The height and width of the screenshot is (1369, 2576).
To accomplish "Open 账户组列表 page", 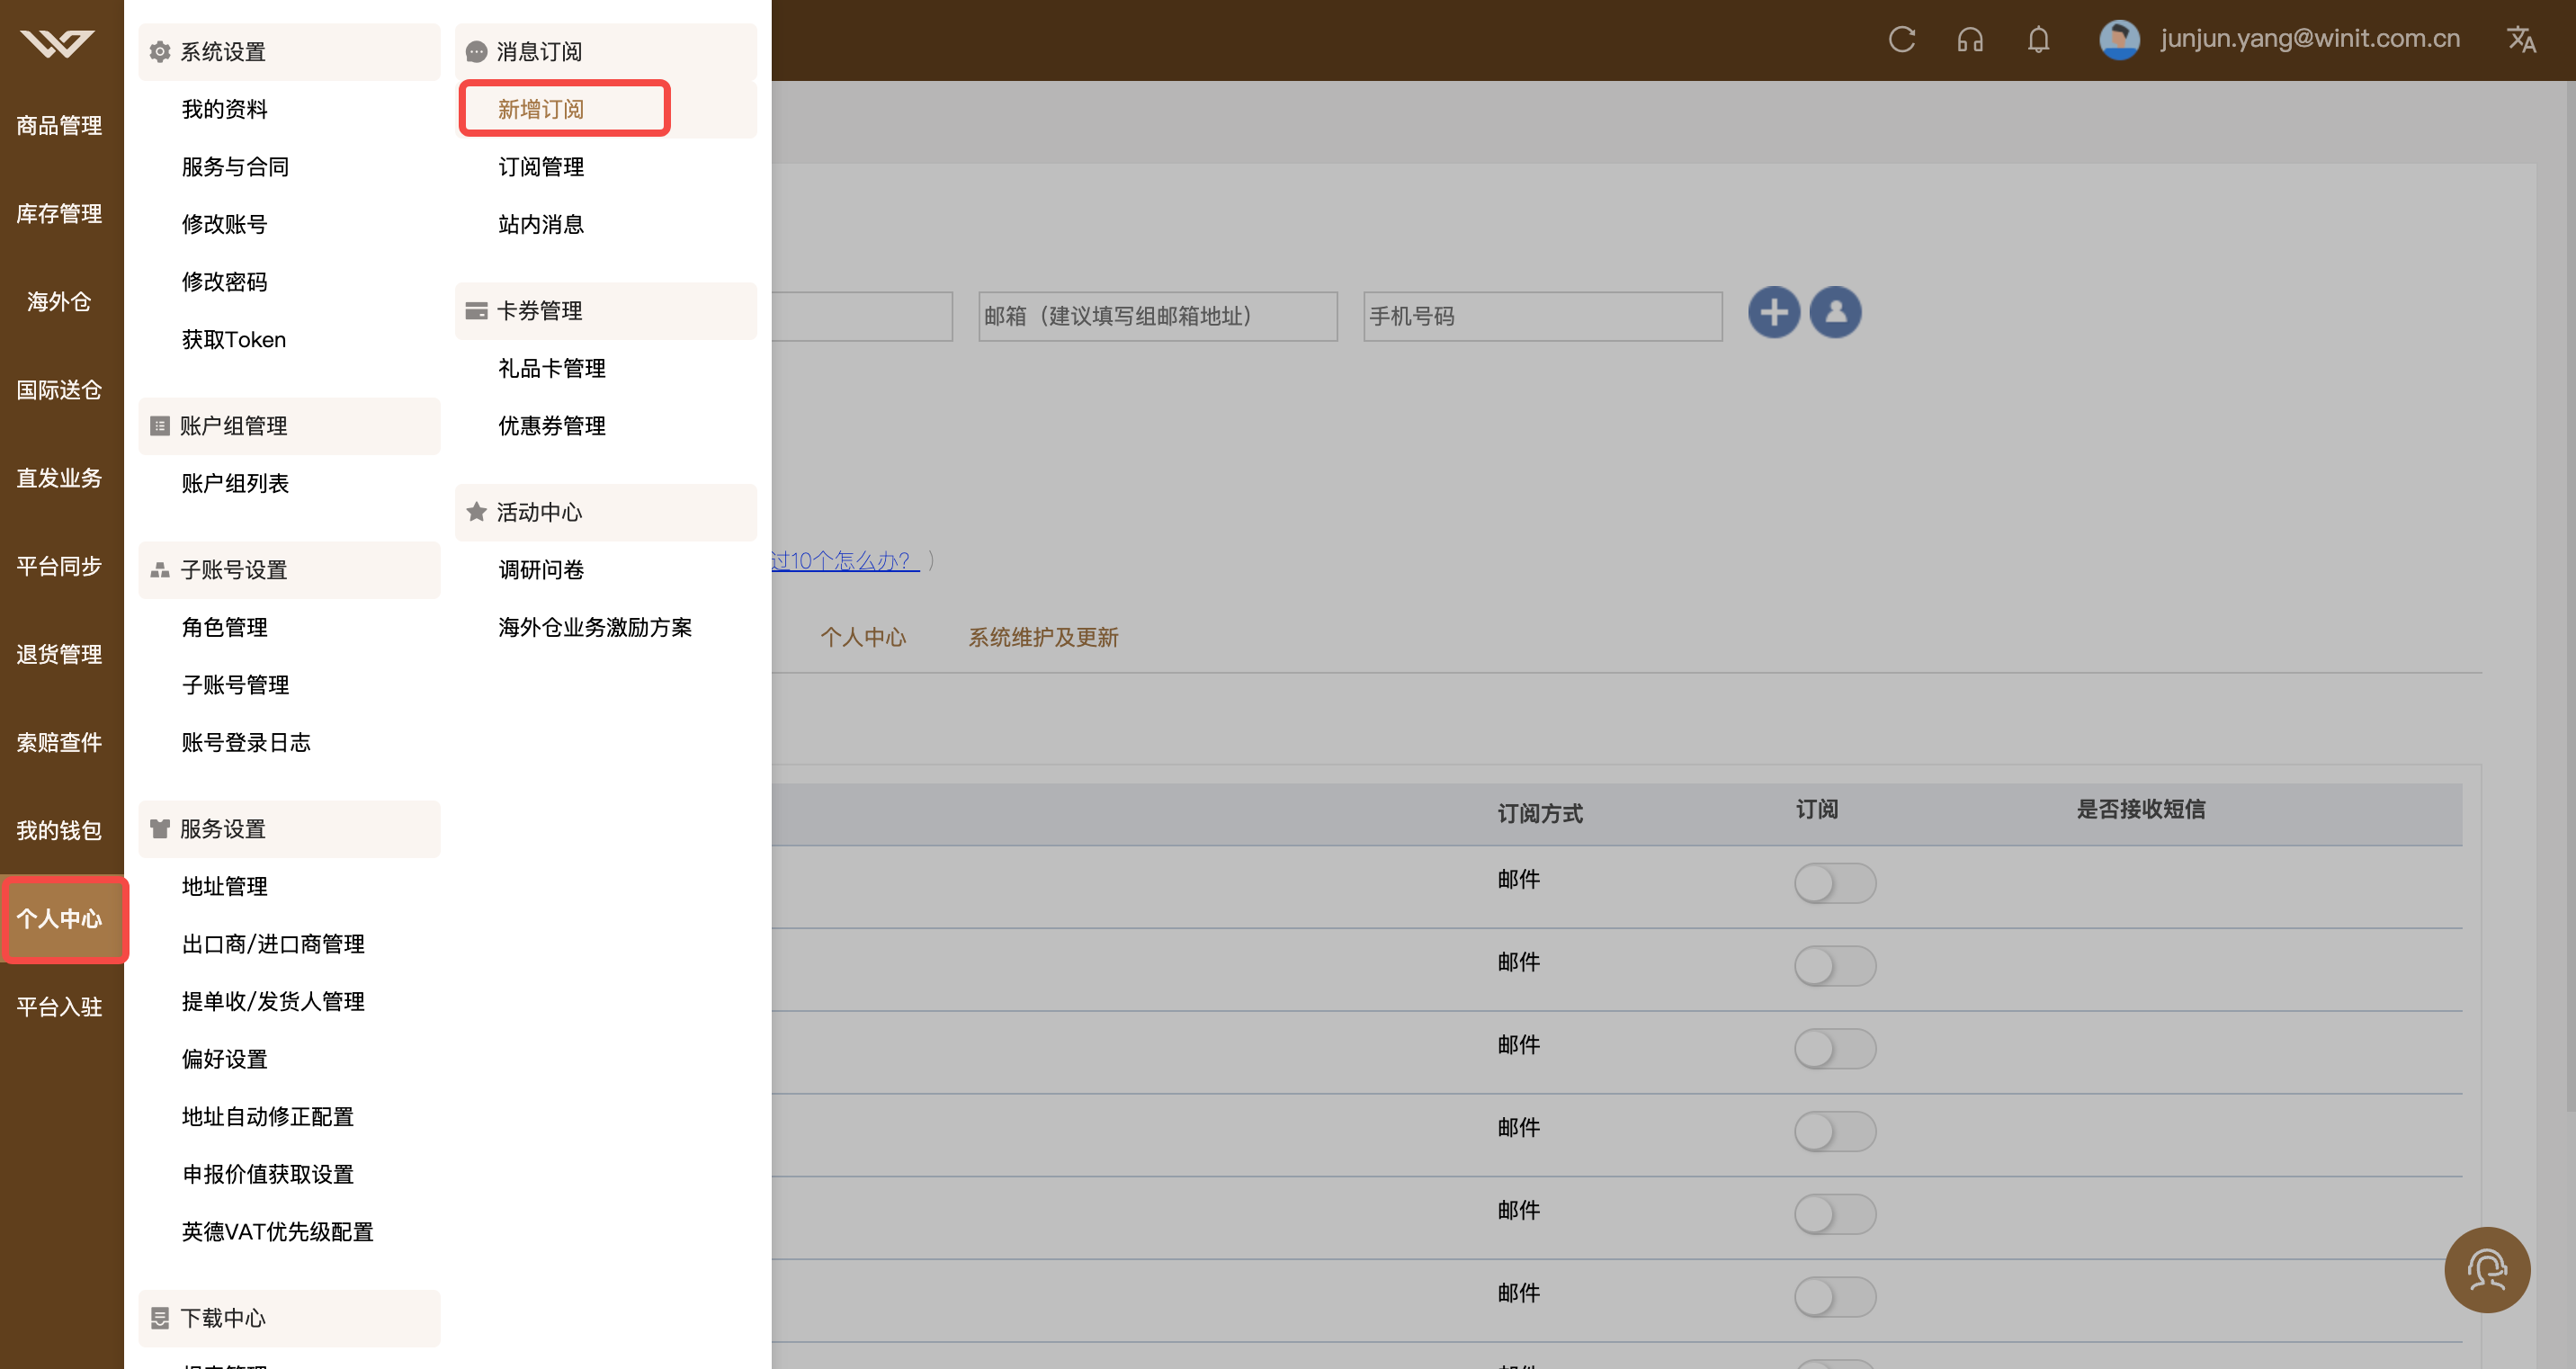I will pyautogui.click(x=236, y=484).
